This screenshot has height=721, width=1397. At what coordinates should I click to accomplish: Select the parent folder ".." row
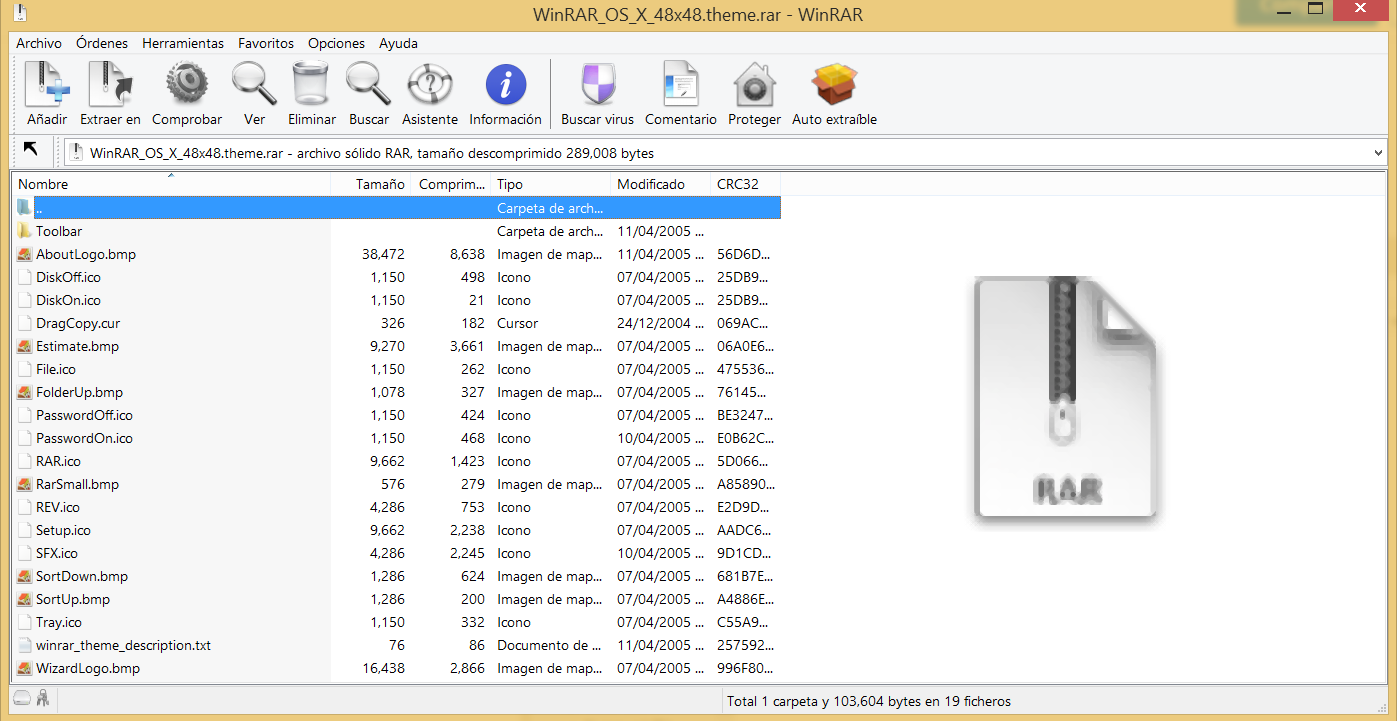[x=397, y=208]
